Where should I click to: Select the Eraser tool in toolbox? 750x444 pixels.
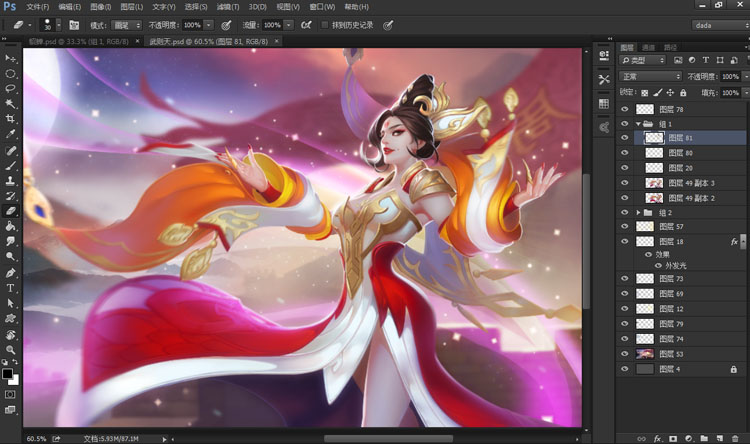(x=10, y=211)
